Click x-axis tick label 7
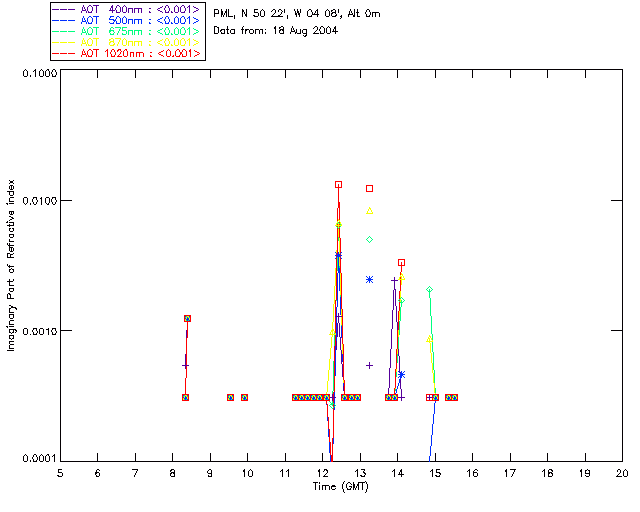The image size is (640, 512). [x=135, y=473]
